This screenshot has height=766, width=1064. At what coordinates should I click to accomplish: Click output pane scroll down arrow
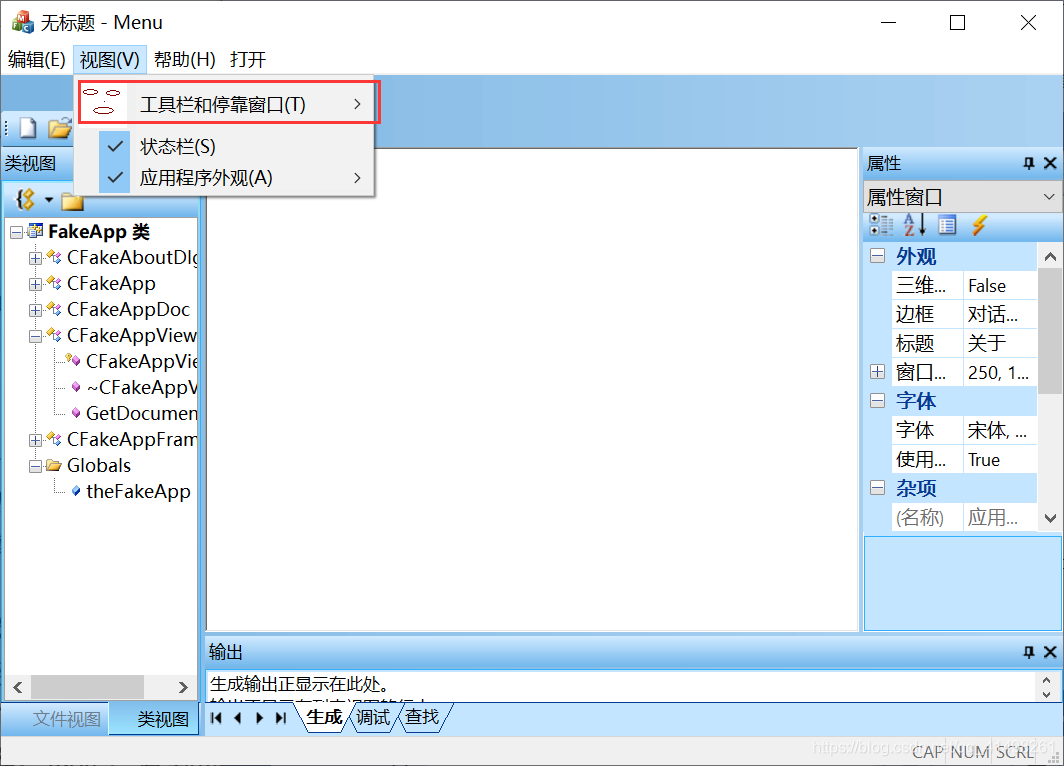(x=1046, y=694)
